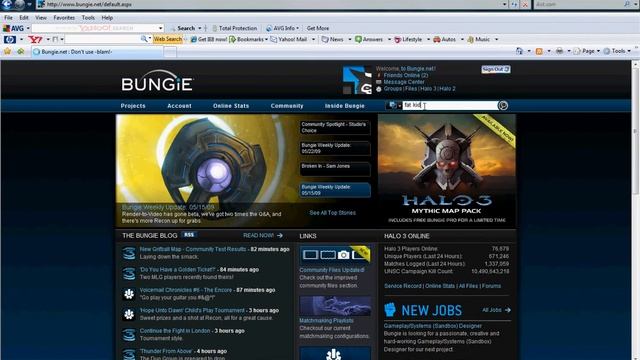Click the Voicemail Chronicles post icon
Viewport: 640px width, 360px height.
point(129,293)
